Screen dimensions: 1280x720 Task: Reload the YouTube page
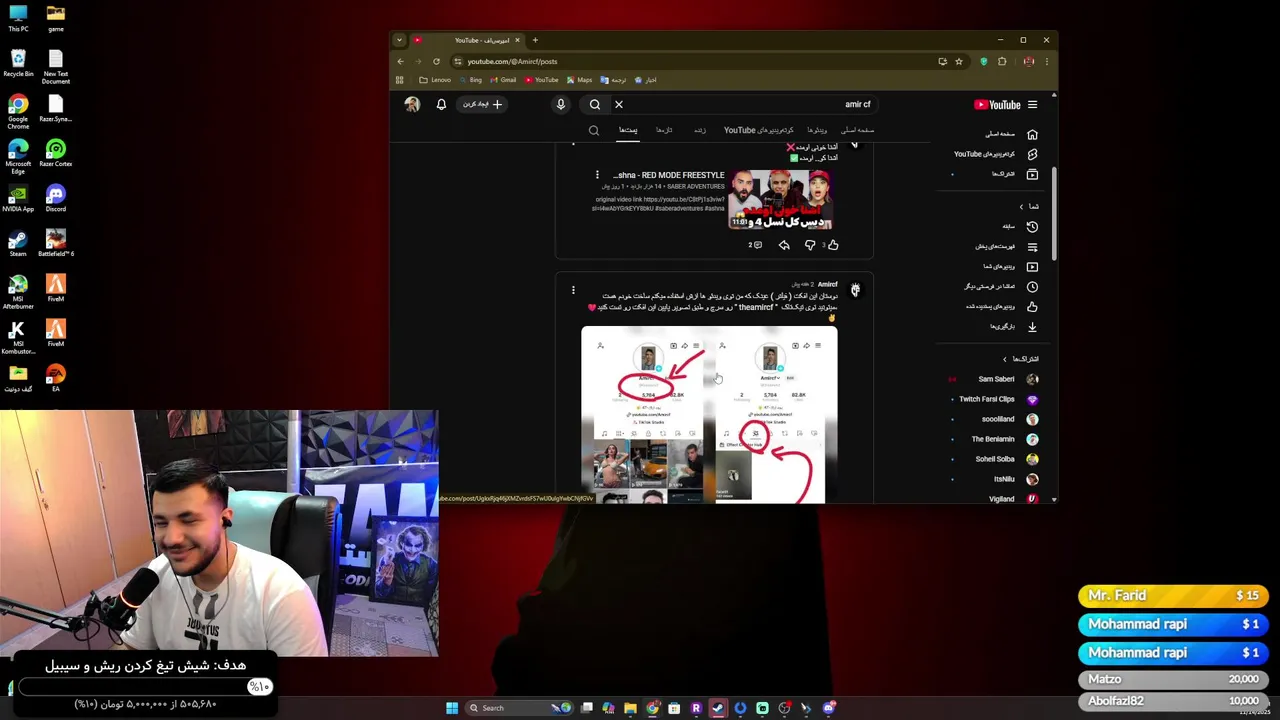coord(436,61)
